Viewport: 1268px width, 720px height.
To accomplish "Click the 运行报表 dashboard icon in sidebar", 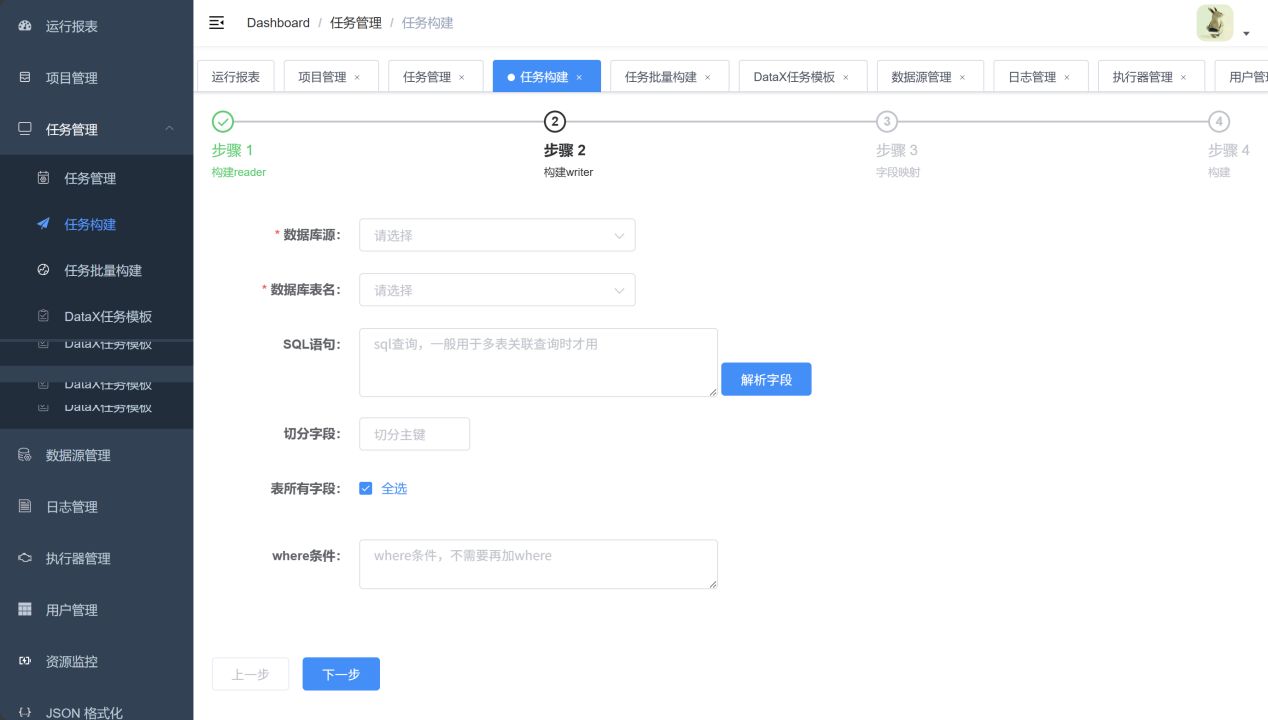I will 25,26.
